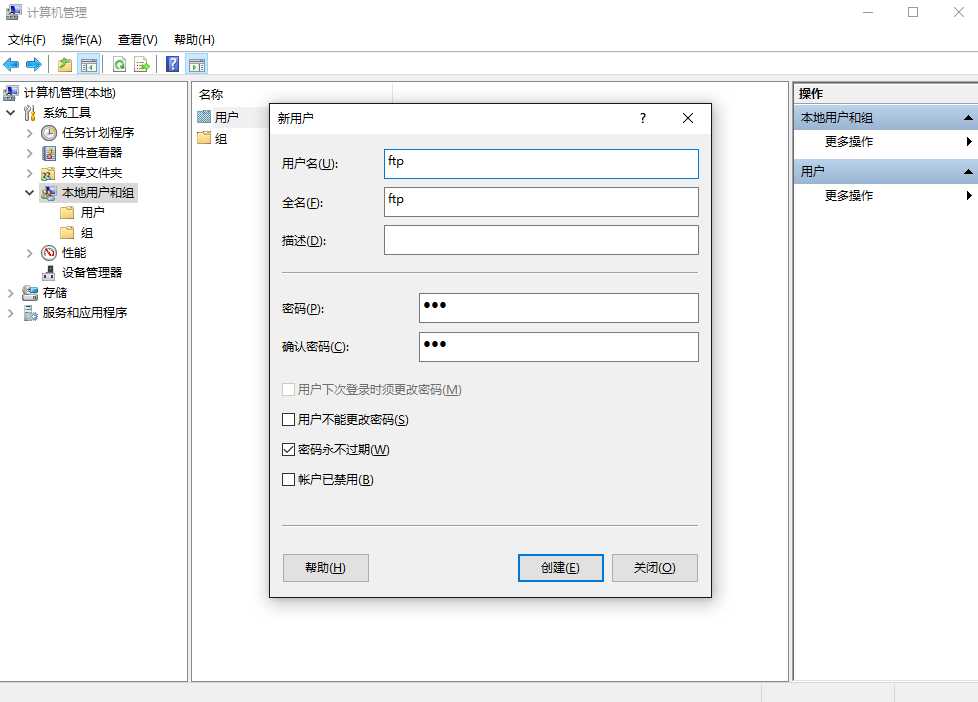This screenshot has width=978, height=702.
Task: Focus the 确认密码 input field
Action: 559,346
